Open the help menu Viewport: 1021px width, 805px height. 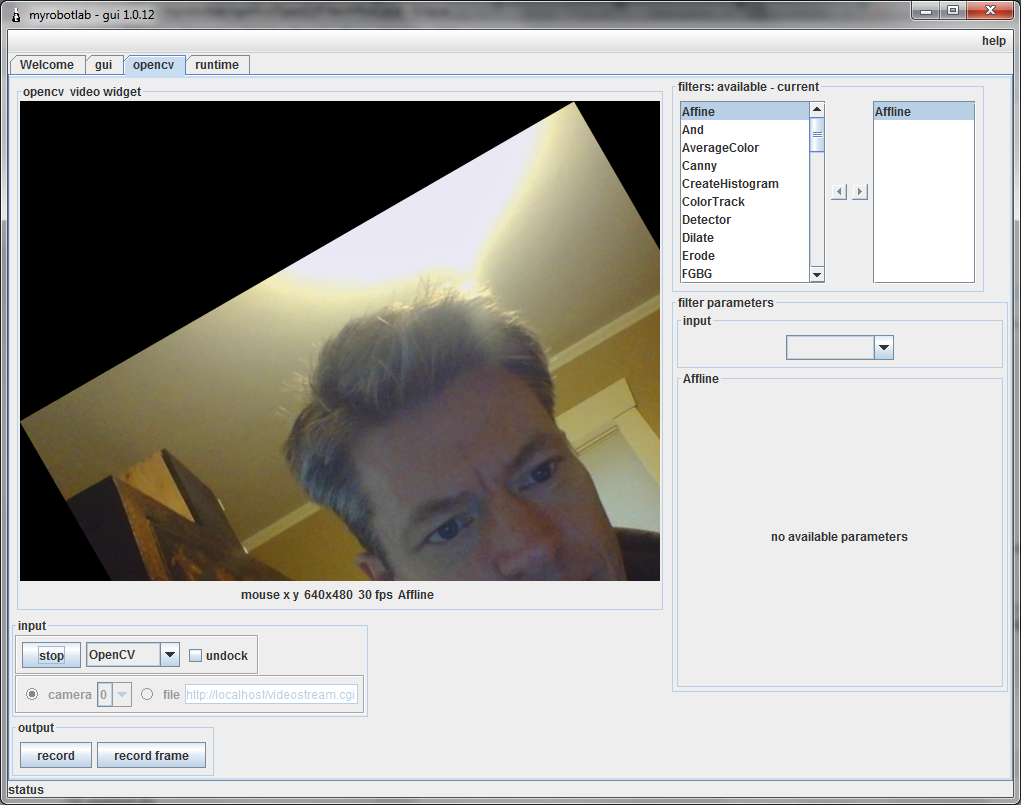click(993, 41)
